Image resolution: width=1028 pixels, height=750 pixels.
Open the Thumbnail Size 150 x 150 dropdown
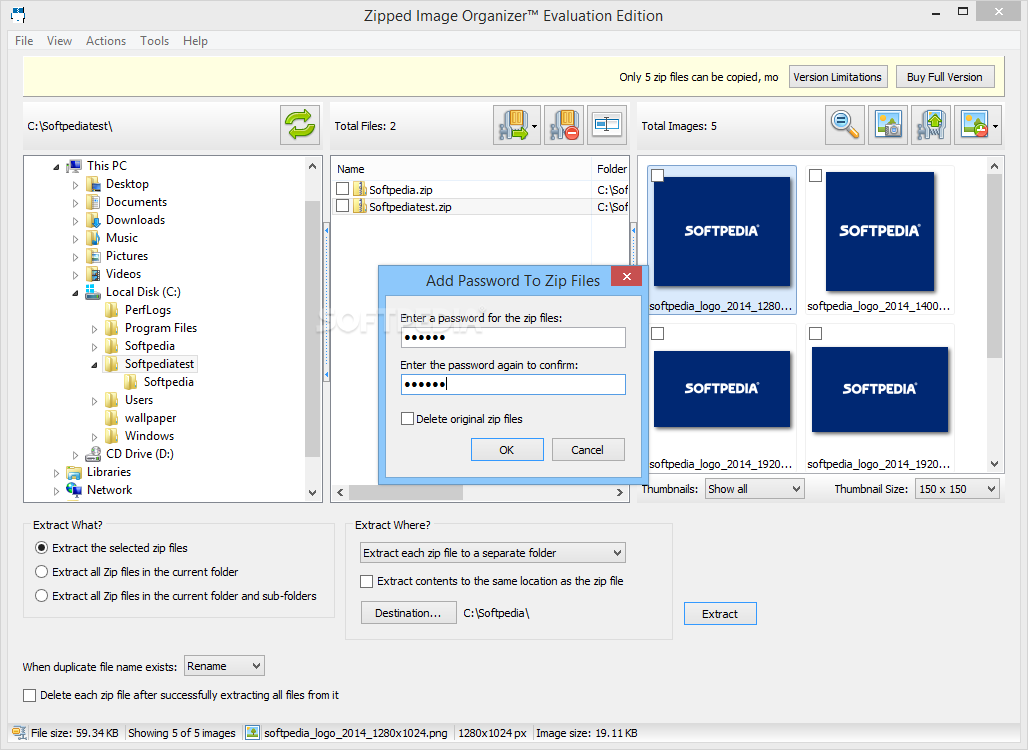click(958, 488)
